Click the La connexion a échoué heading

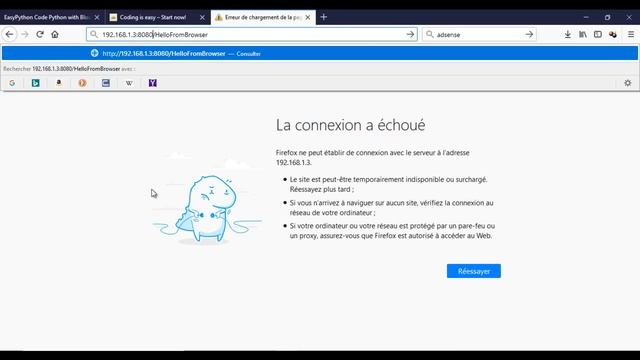click(350, 125)
